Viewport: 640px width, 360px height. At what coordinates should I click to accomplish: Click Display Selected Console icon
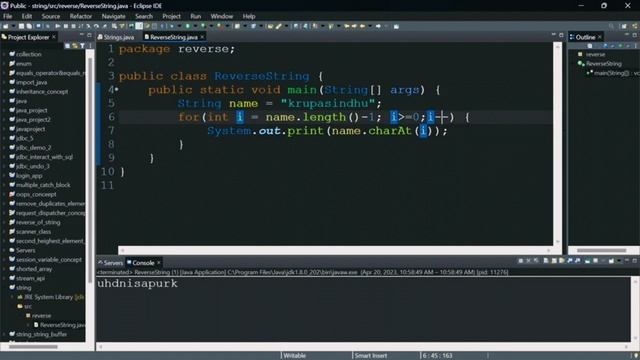coord(595,260)
